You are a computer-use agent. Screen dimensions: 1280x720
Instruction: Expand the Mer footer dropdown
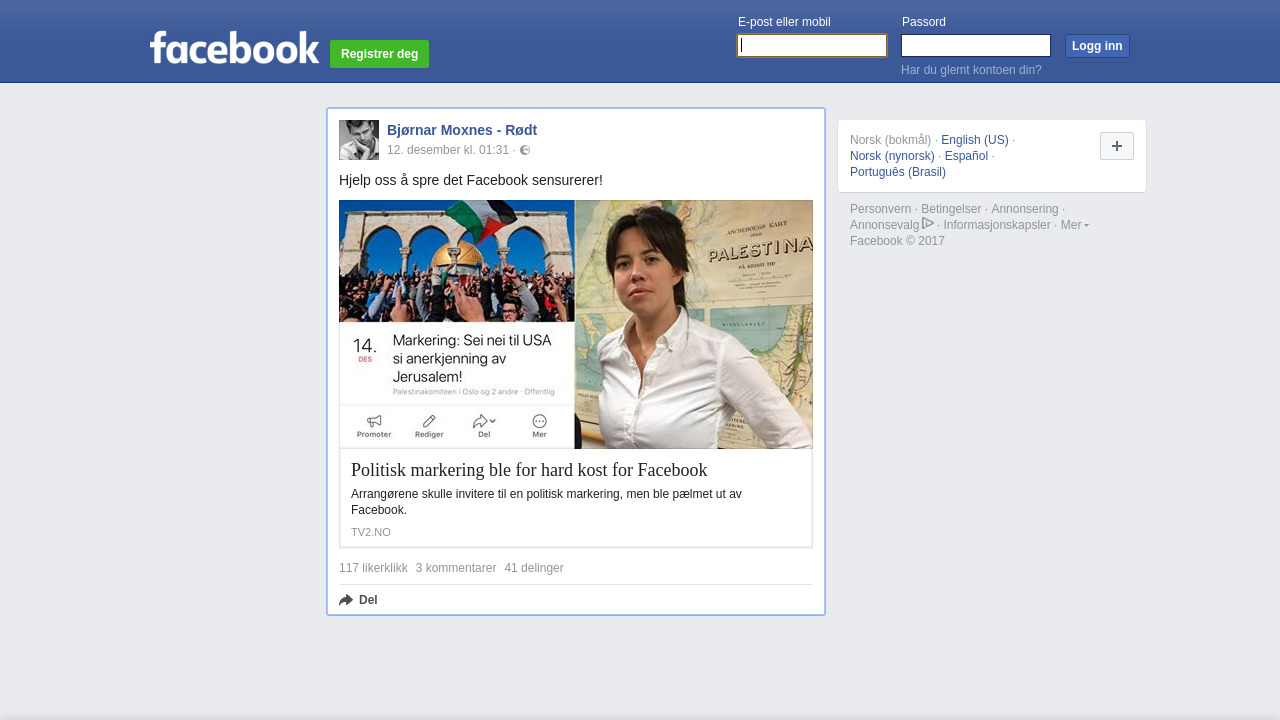click(1075, 225)
